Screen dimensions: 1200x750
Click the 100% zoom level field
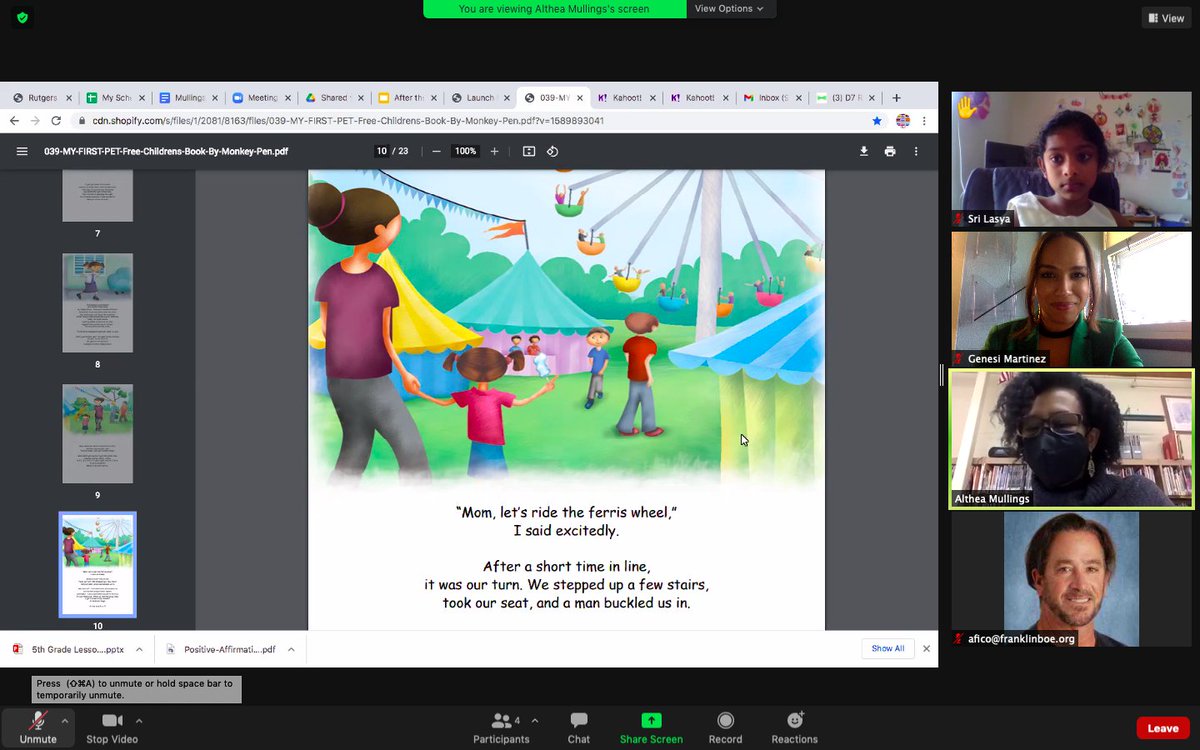click(465, 151)
